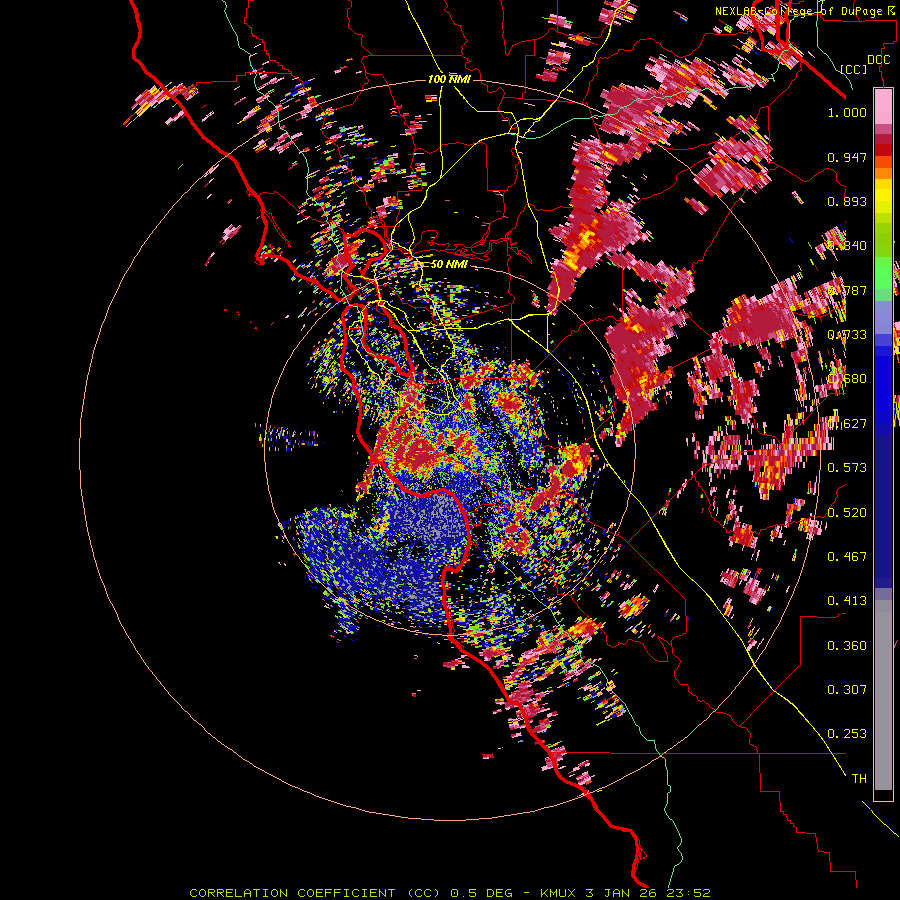Click the 0.893 scale label
Viewport: 900px width, 900px height.
[x=847, y=201]
